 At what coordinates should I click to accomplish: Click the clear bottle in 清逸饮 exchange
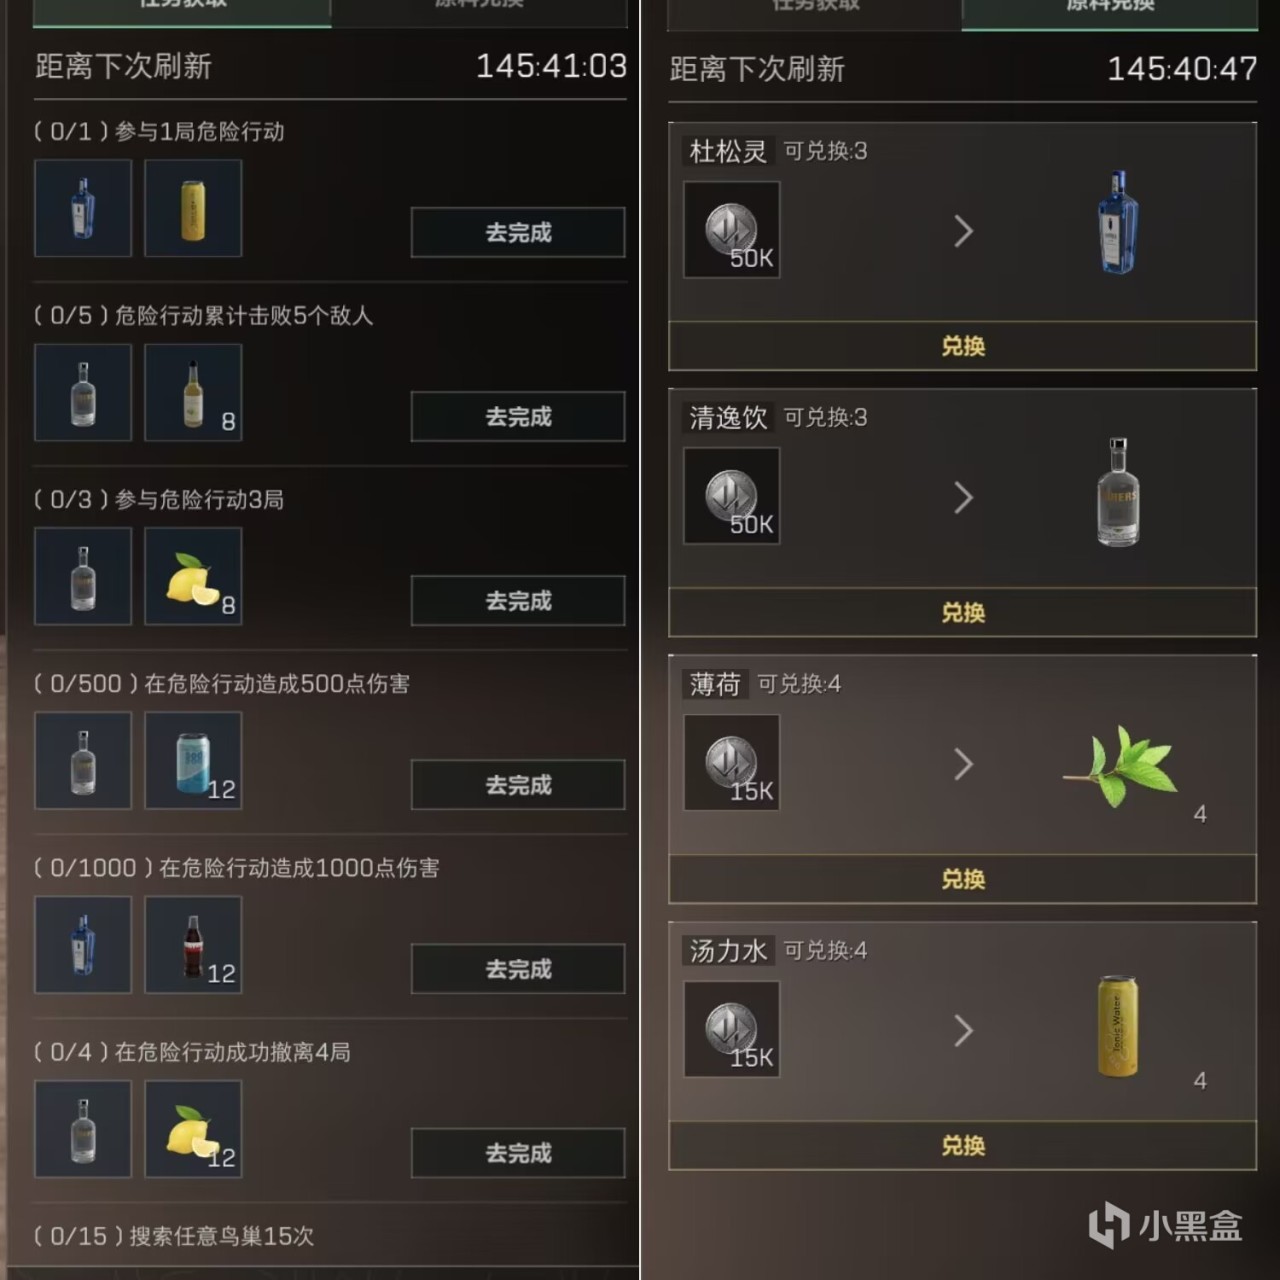(1118, 492)
